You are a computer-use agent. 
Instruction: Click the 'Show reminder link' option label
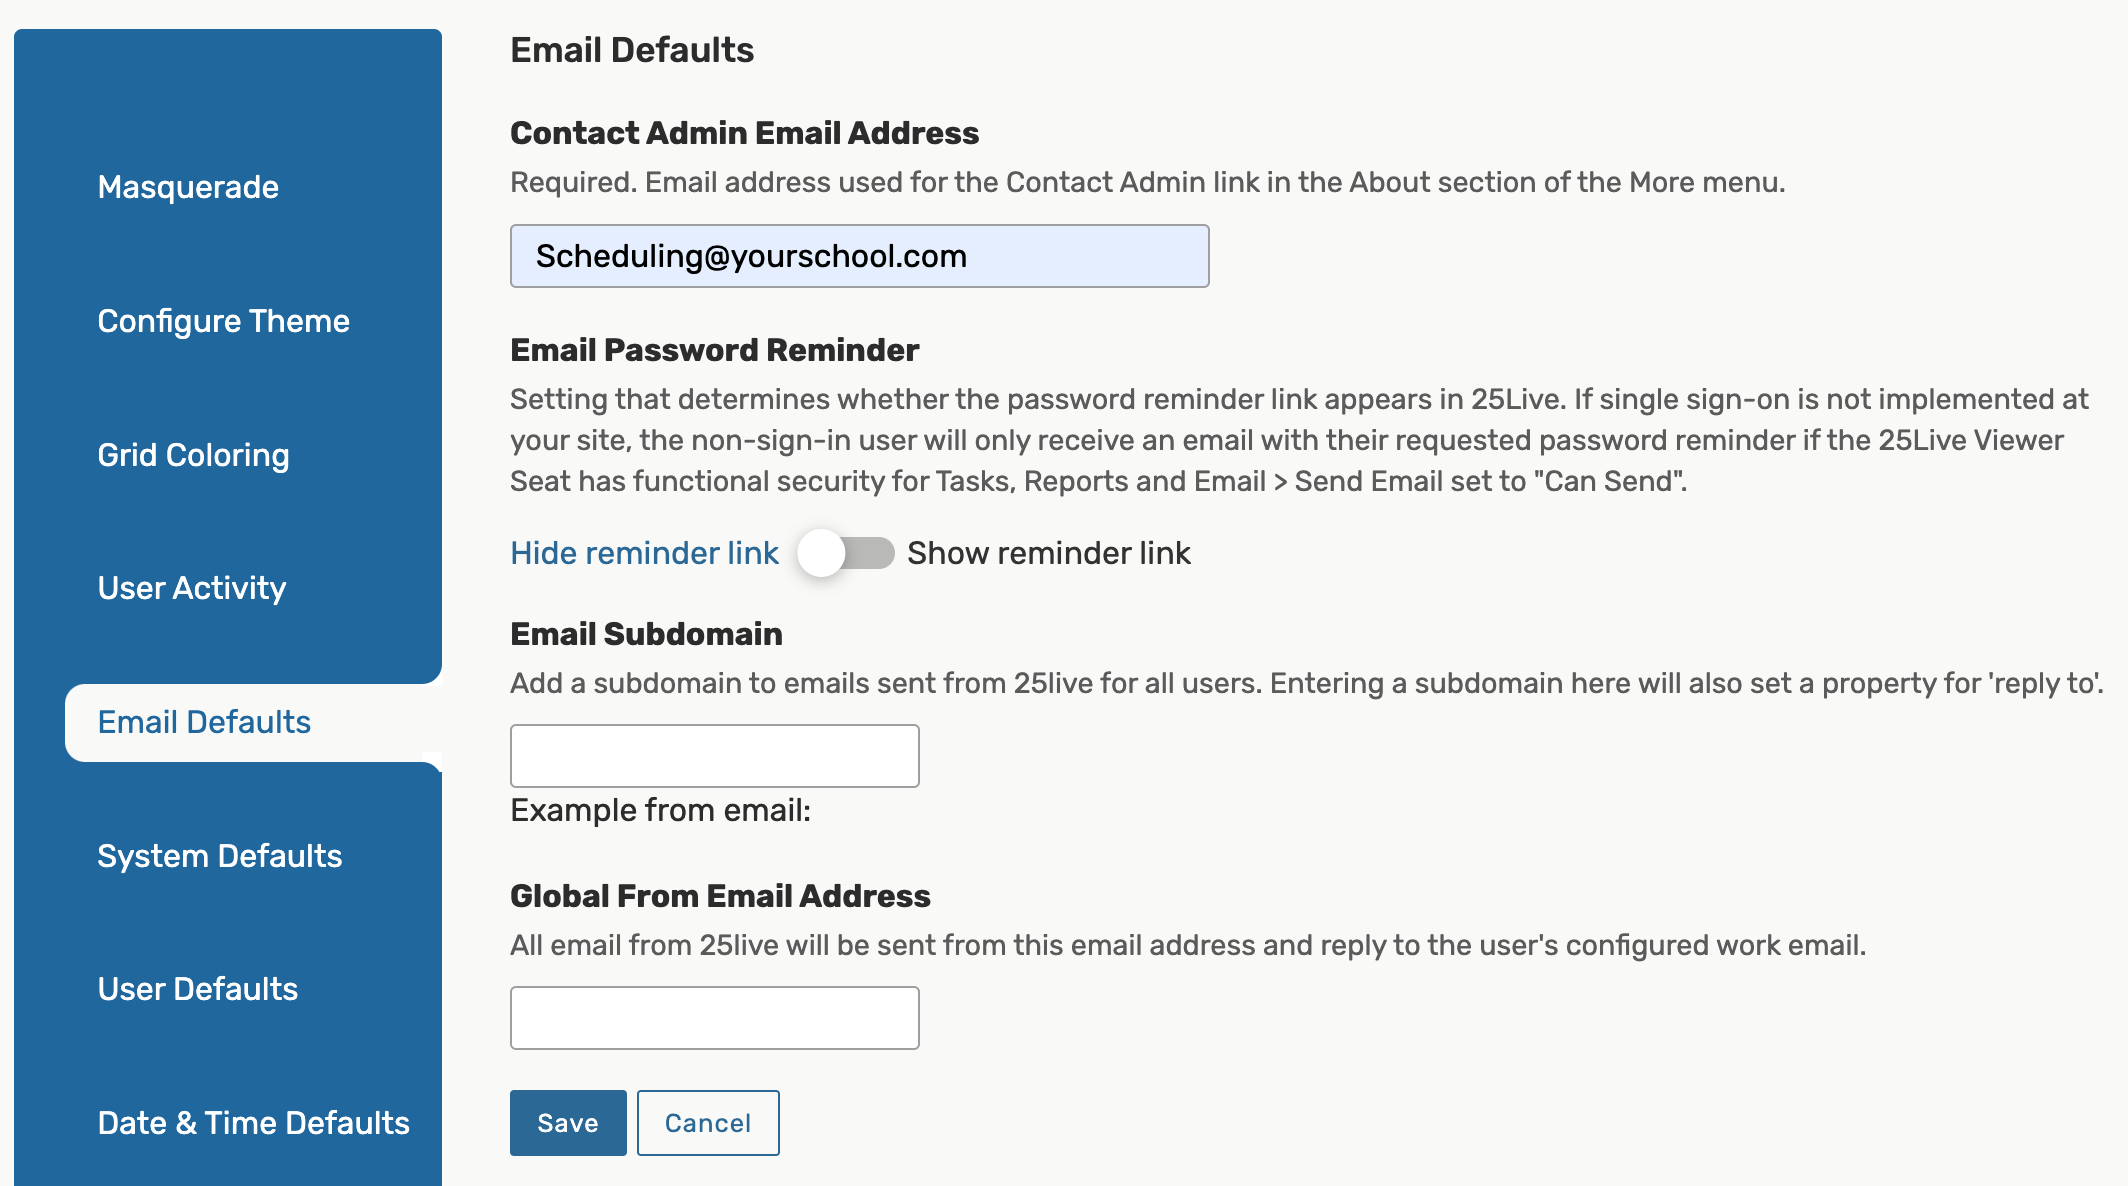[1048, 553]
